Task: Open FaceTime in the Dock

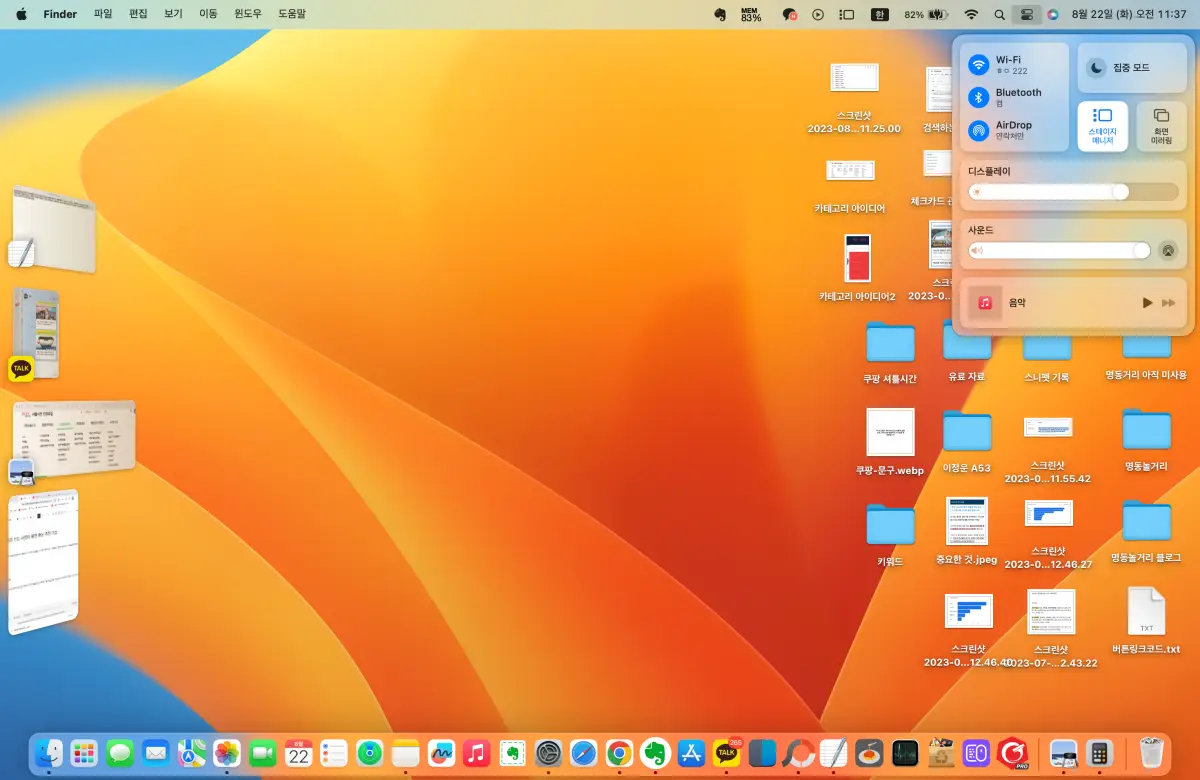Action: (x=263, y=753)
